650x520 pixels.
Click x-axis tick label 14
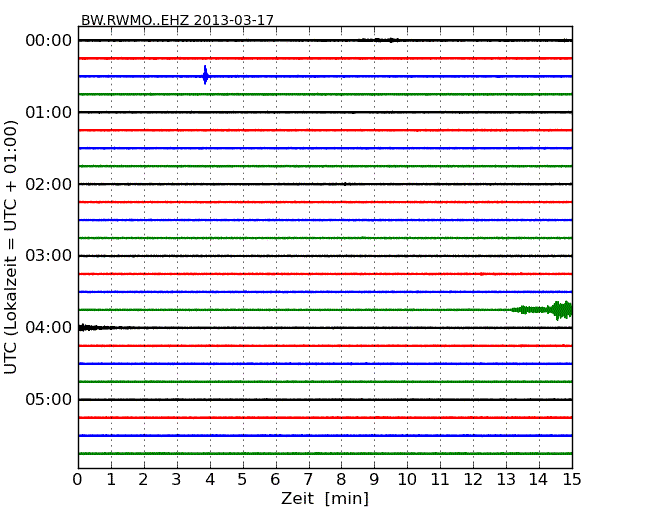coord(538,480)
